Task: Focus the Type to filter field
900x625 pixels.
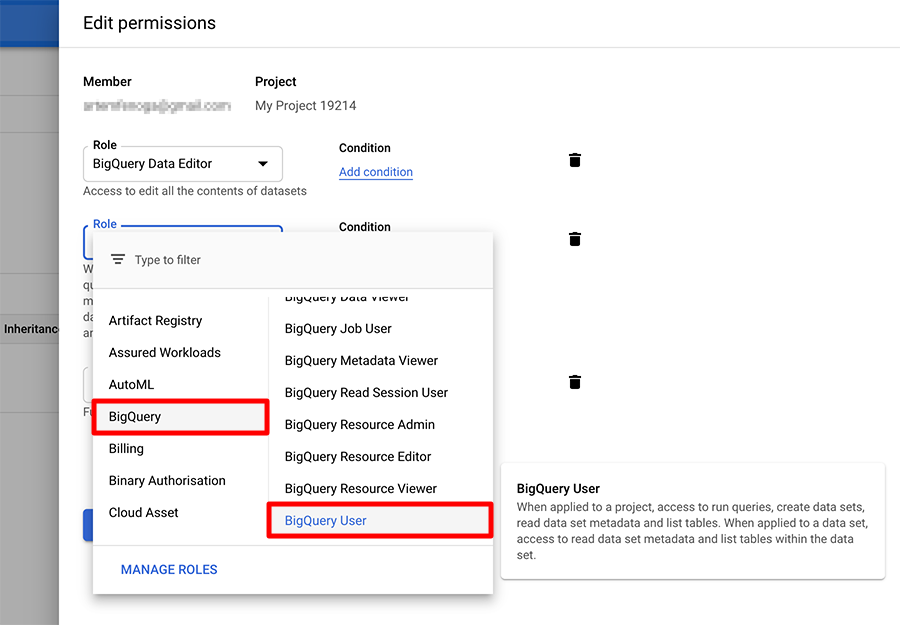Action: (x=293, y=260)
